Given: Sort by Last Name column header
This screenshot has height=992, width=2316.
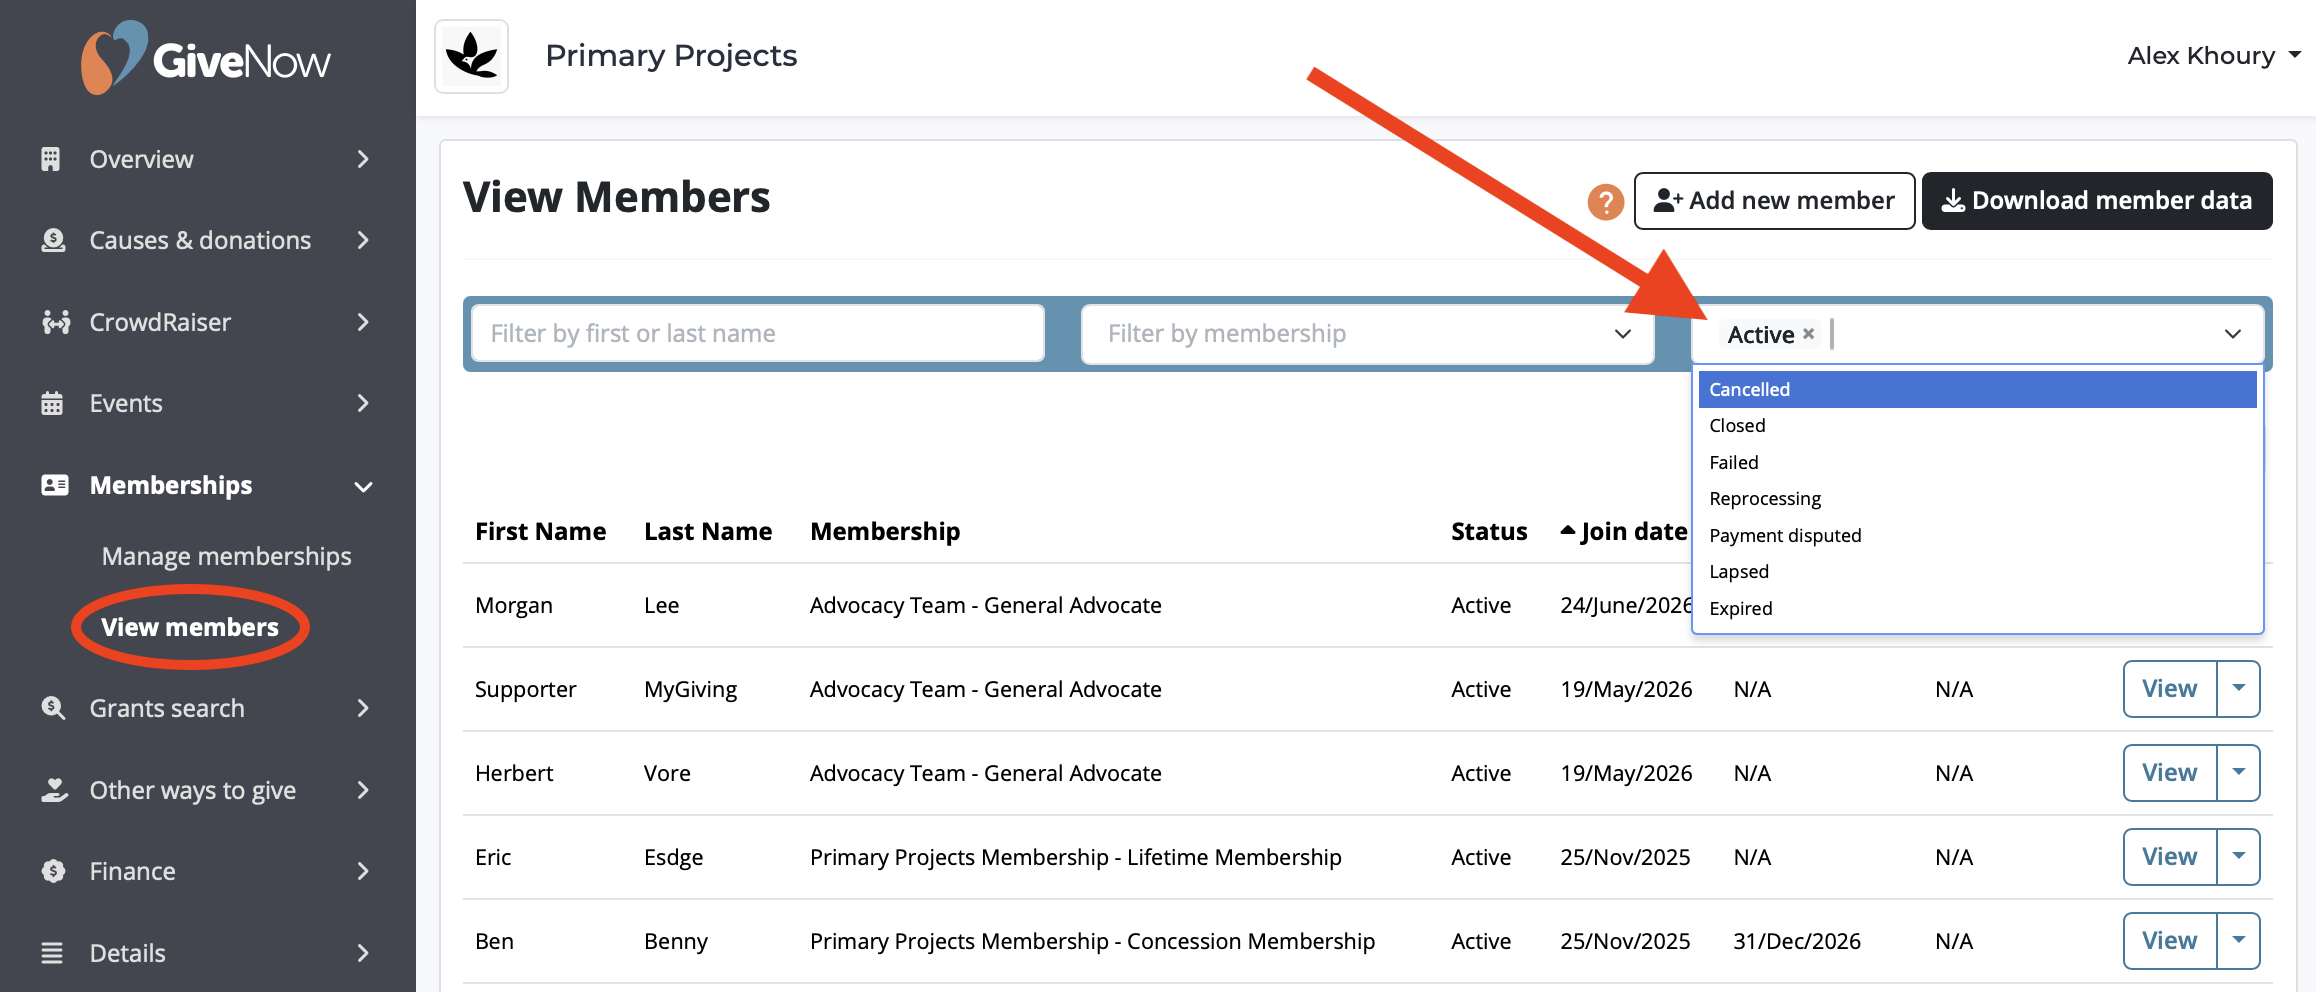Looking at the screenshot, I should 708,531.
